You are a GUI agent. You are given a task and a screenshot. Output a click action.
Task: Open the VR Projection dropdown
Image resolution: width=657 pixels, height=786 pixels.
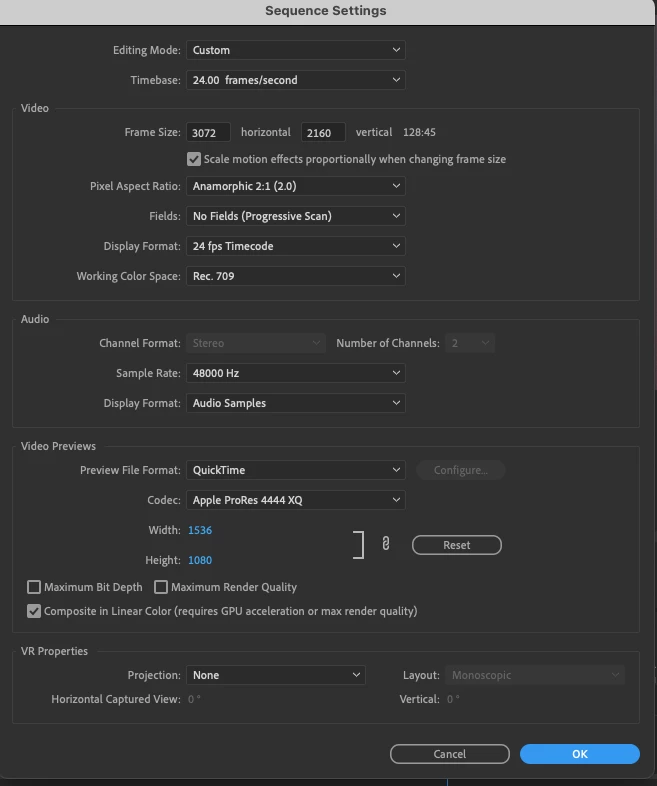(276, 675)
